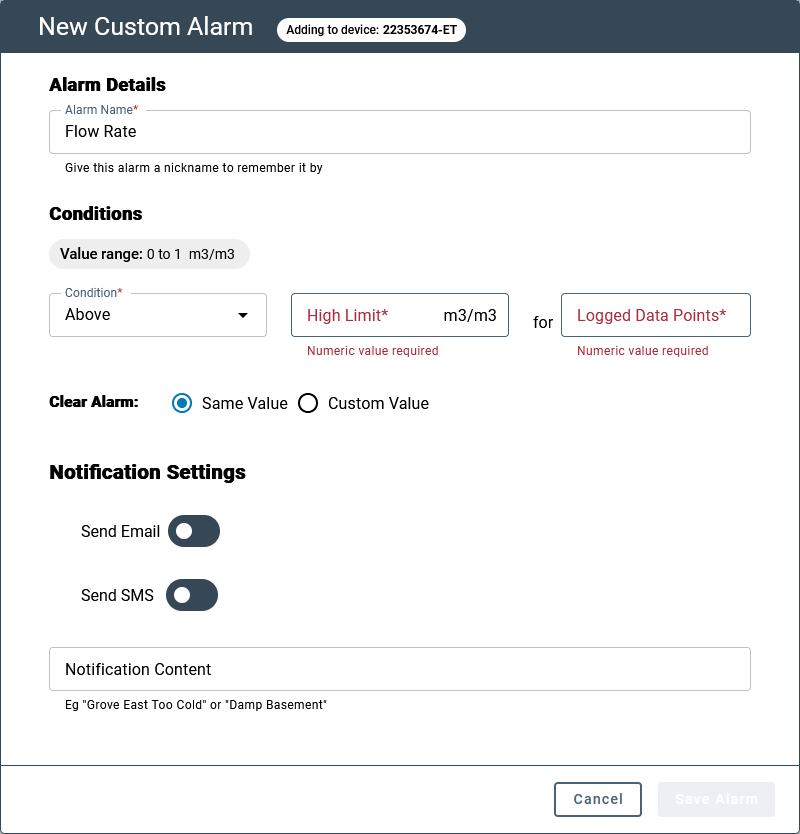Click the Notification Settings heading

click(147, 472)
